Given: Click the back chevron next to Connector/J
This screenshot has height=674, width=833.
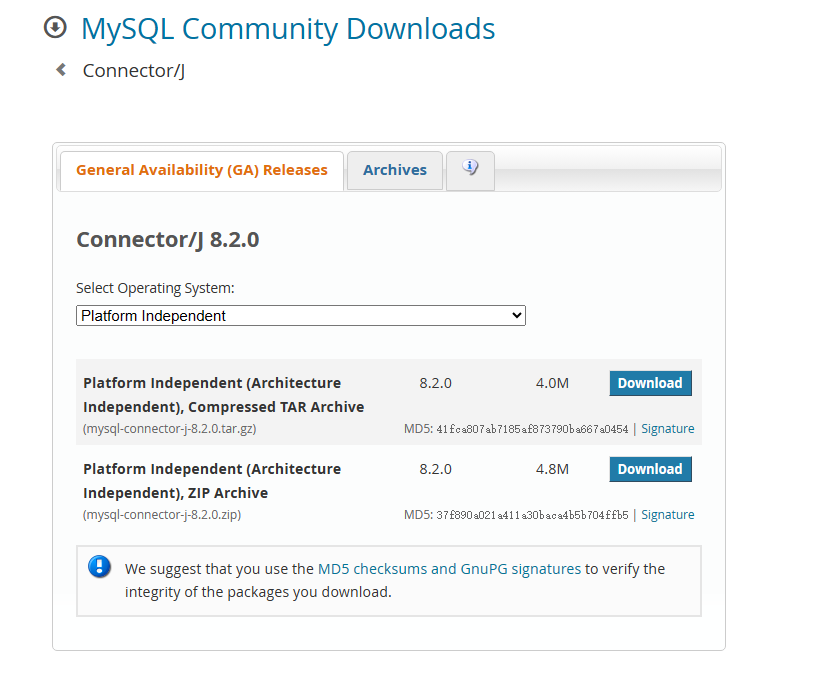Looking at the screenshot, I should point(61,70).
